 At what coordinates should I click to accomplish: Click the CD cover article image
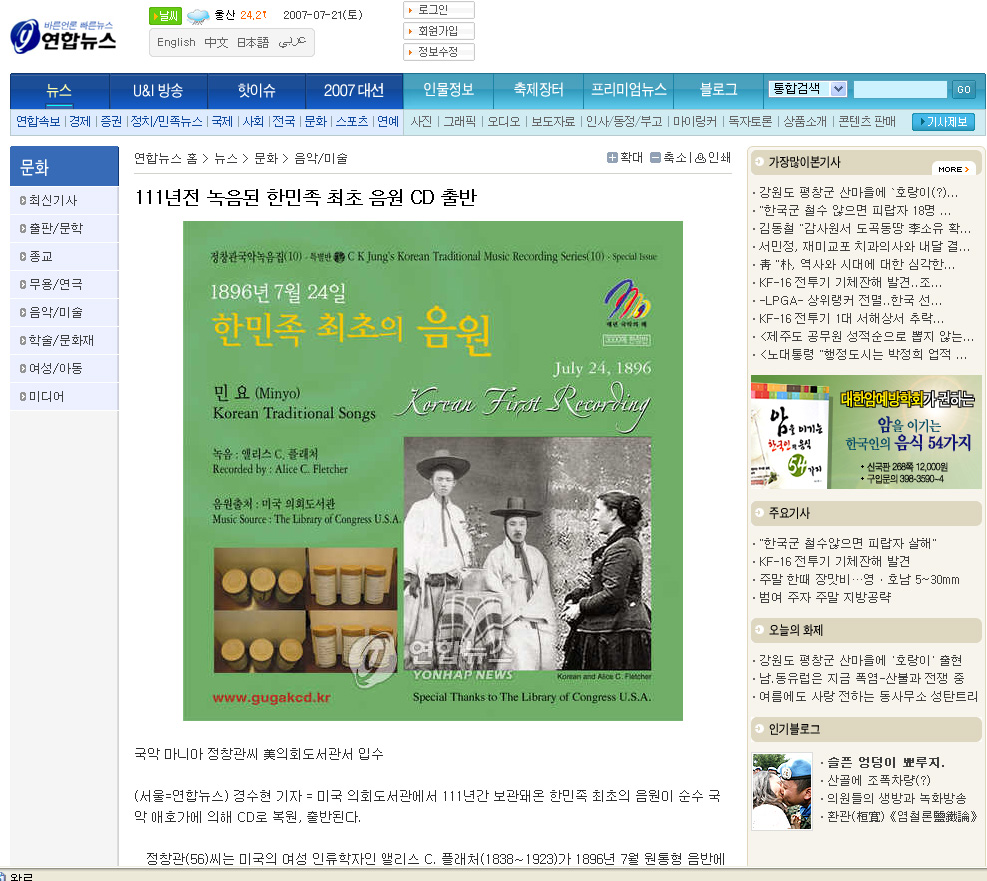(433, 471)
